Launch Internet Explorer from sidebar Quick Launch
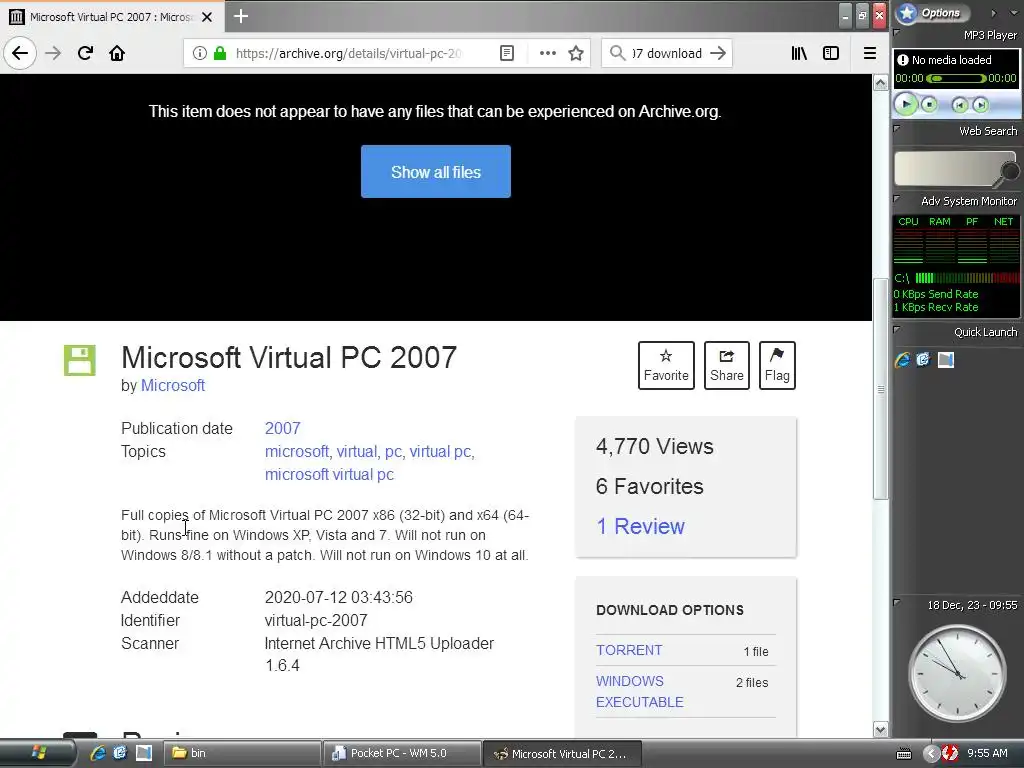Image resolution: width=1024 pixels, height=768 pixels. [x=903, y=360]
